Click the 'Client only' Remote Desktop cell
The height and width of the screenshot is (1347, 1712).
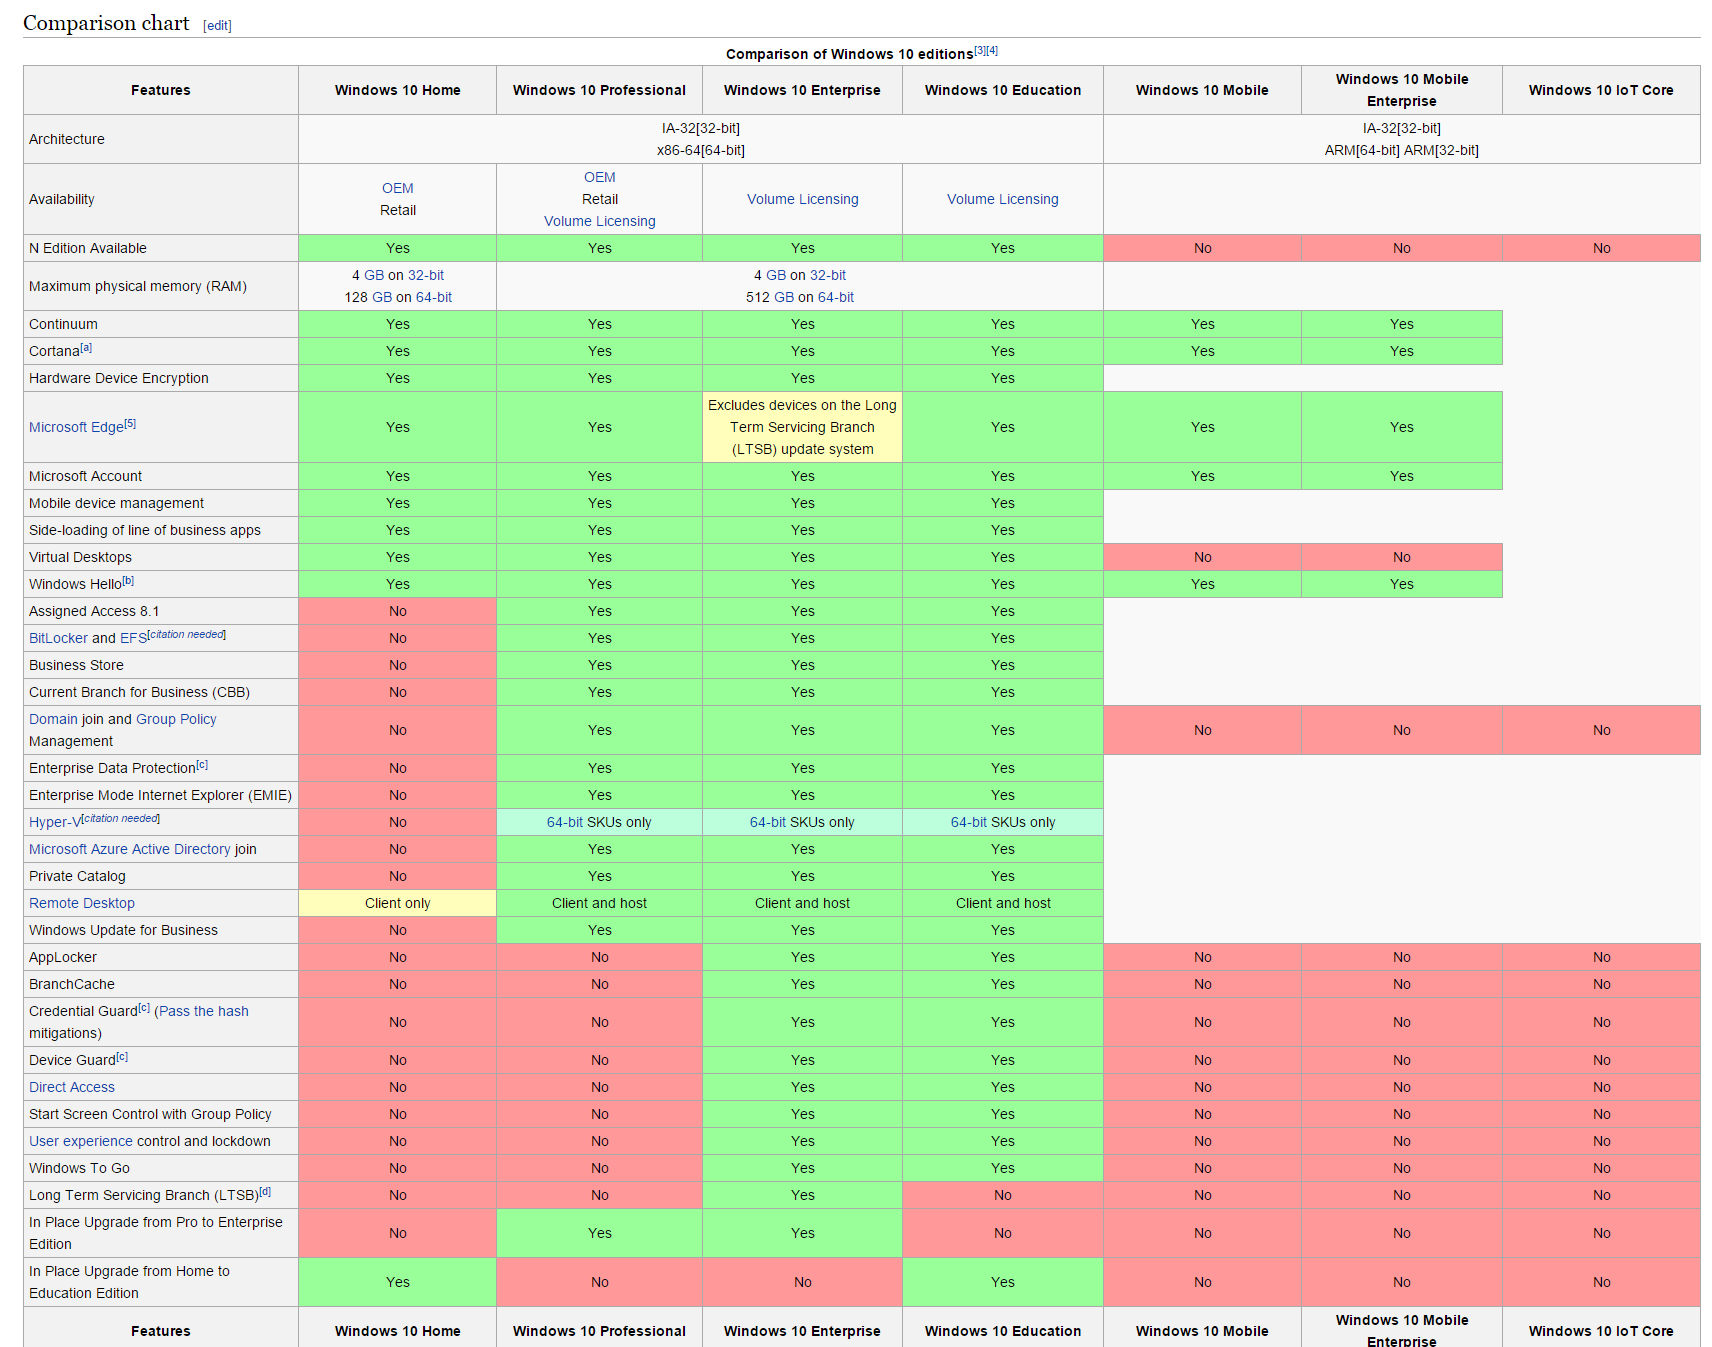(x=397, y=903)
